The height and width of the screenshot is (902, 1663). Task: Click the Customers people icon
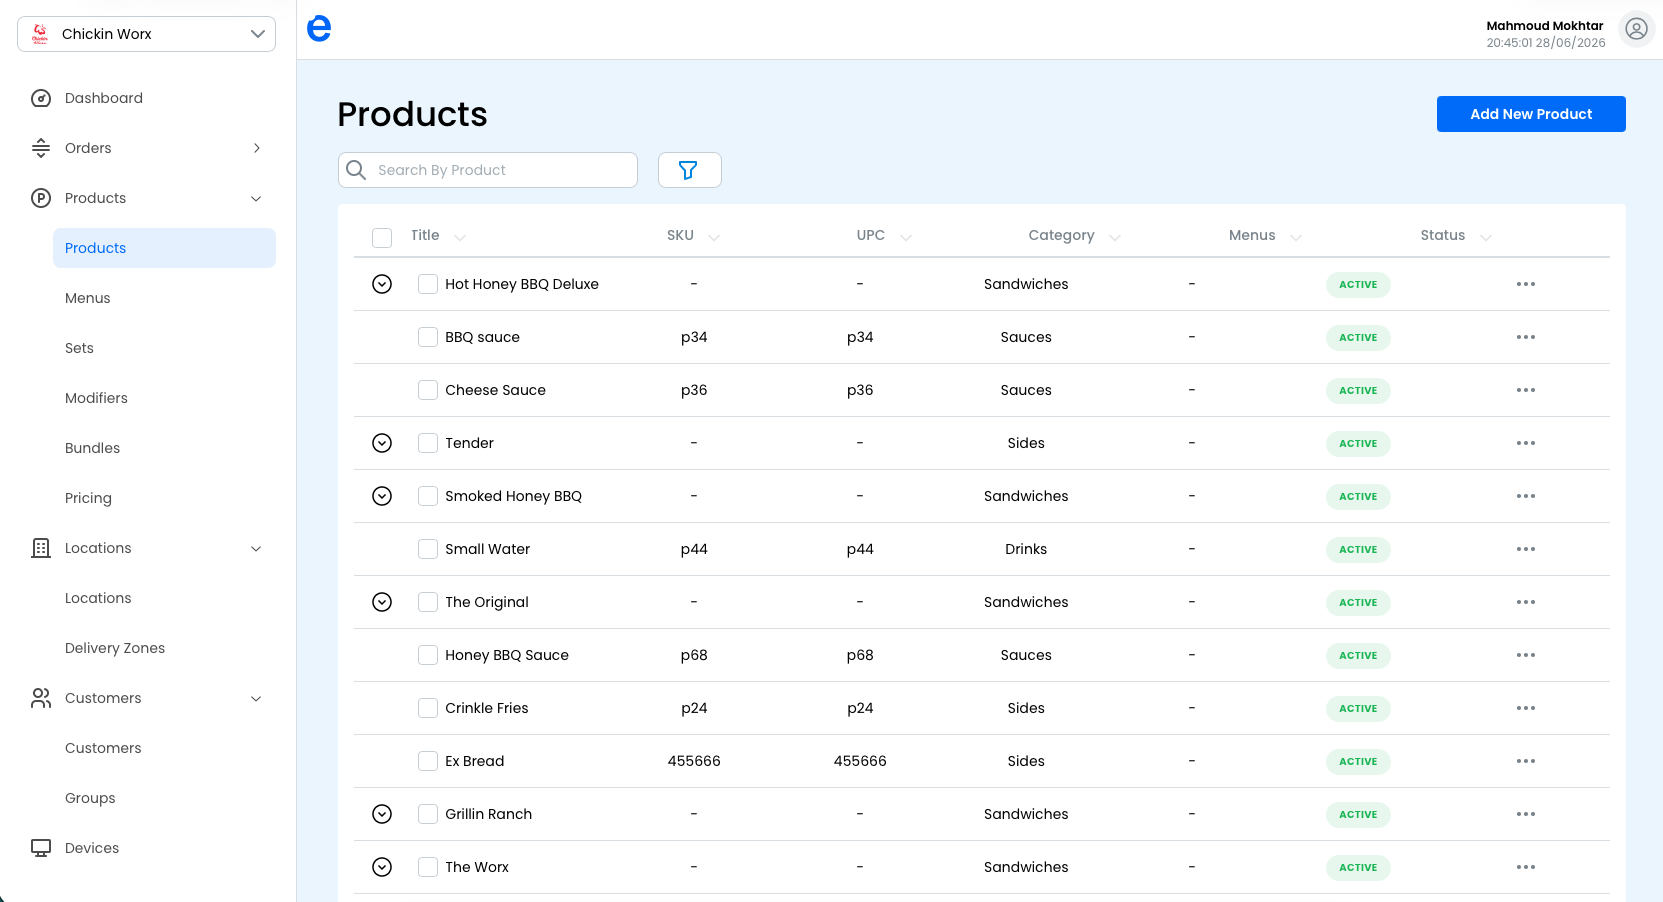pos(41,698)
